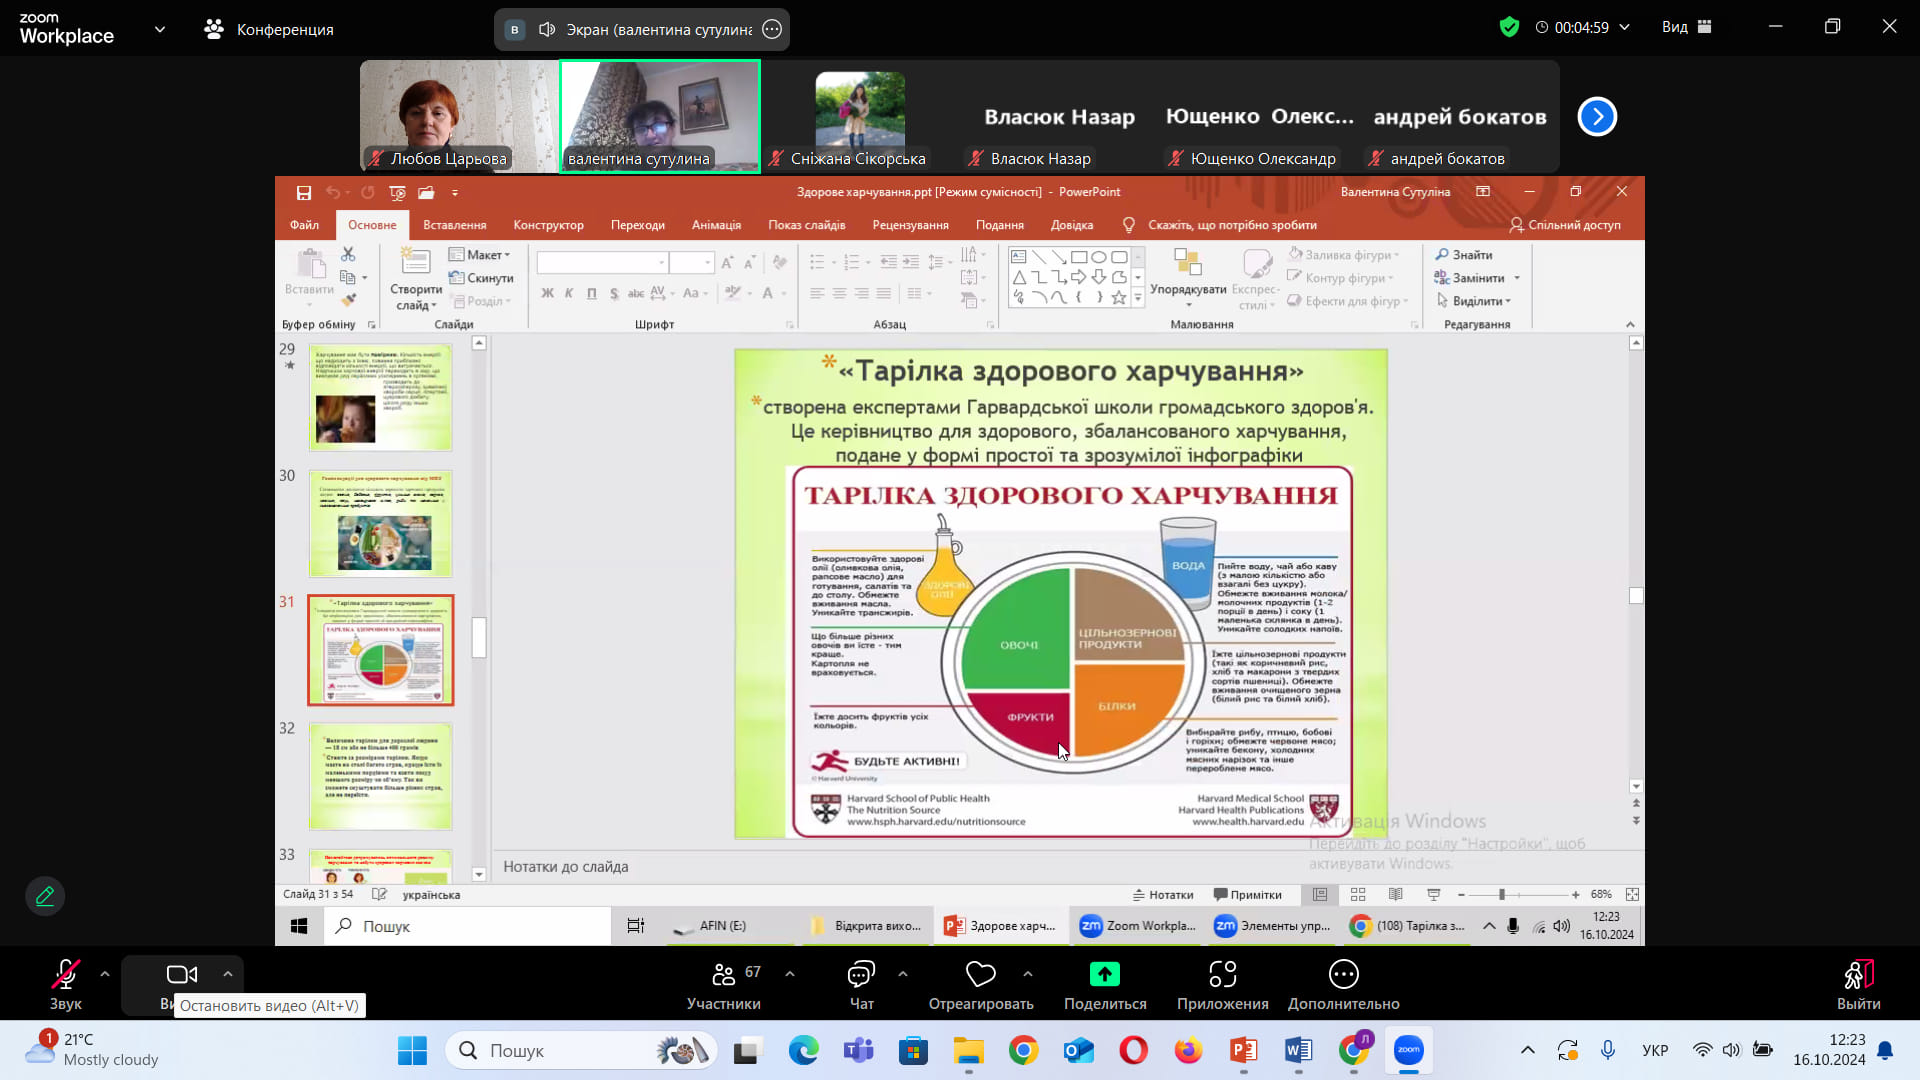This screenshot has height=1080, width=1920.
Task: Open Приложения apps icon
Action: [1222, 975]
